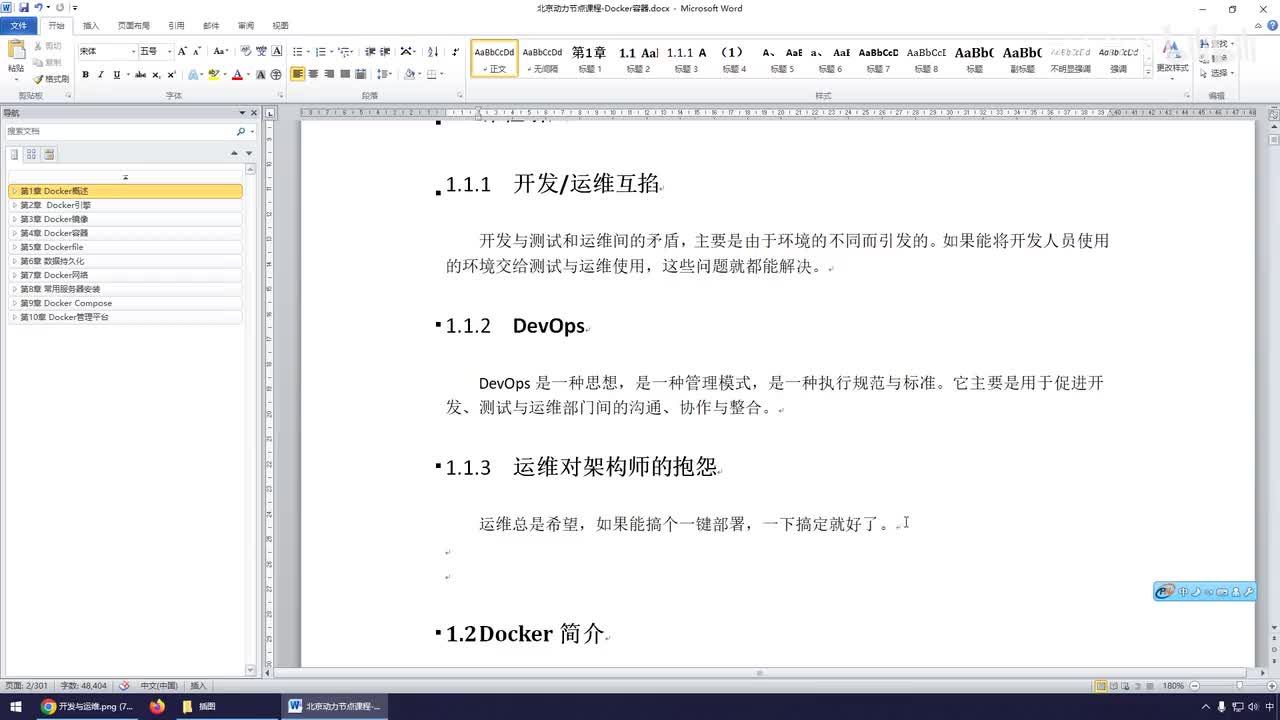The width and height of the screenshot is (1280, 720).
Task: Open the 文件 (File) tab
Action: [19, 26]
